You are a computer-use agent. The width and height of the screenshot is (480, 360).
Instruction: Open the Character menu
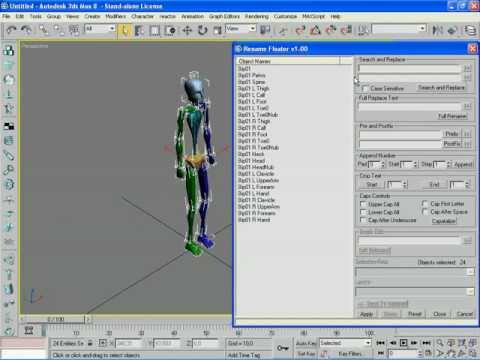pyautogui.click(x=143, y=16)
